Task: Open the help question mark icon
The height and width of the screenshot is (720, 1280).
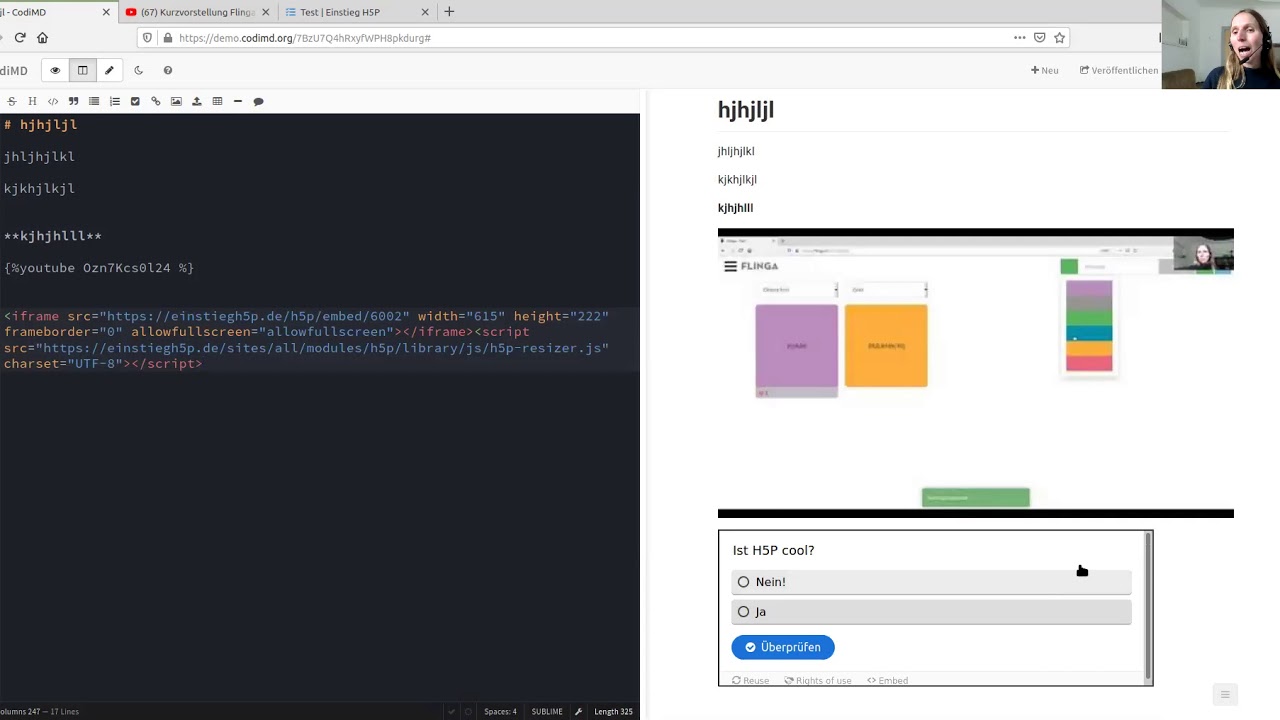Action: (x=168, y=71)
